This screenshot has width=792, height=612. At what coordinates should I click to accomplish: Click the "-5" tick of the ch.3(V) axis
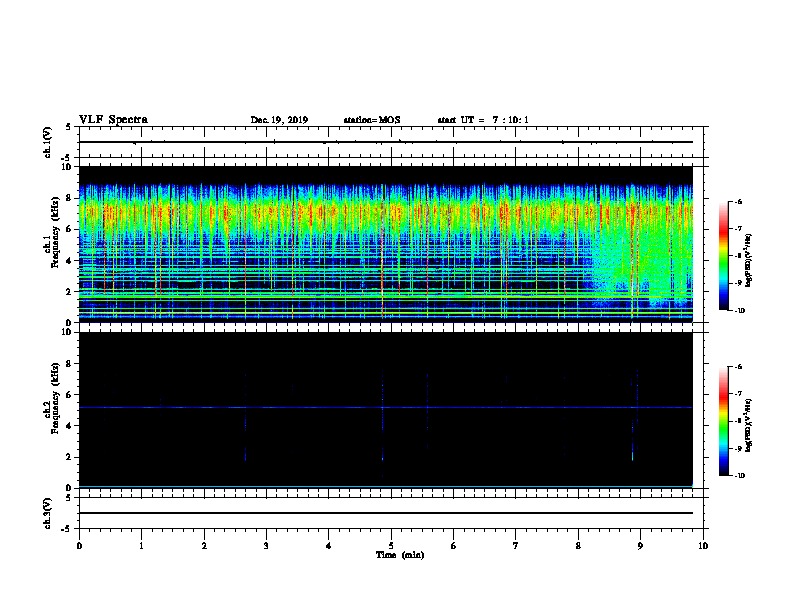point(67,529)
